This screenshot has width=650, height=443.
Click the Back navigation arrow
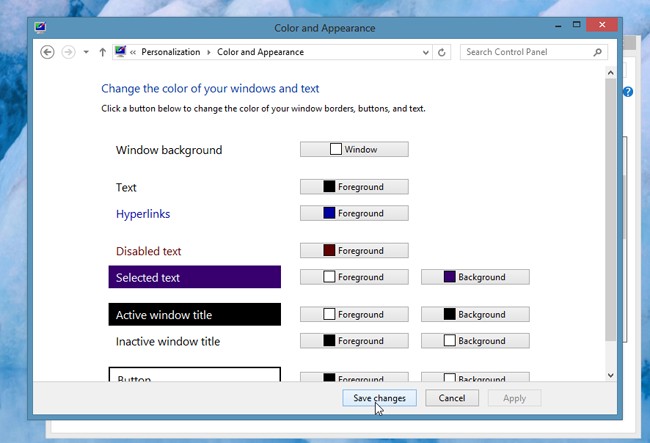coord(47,52)
